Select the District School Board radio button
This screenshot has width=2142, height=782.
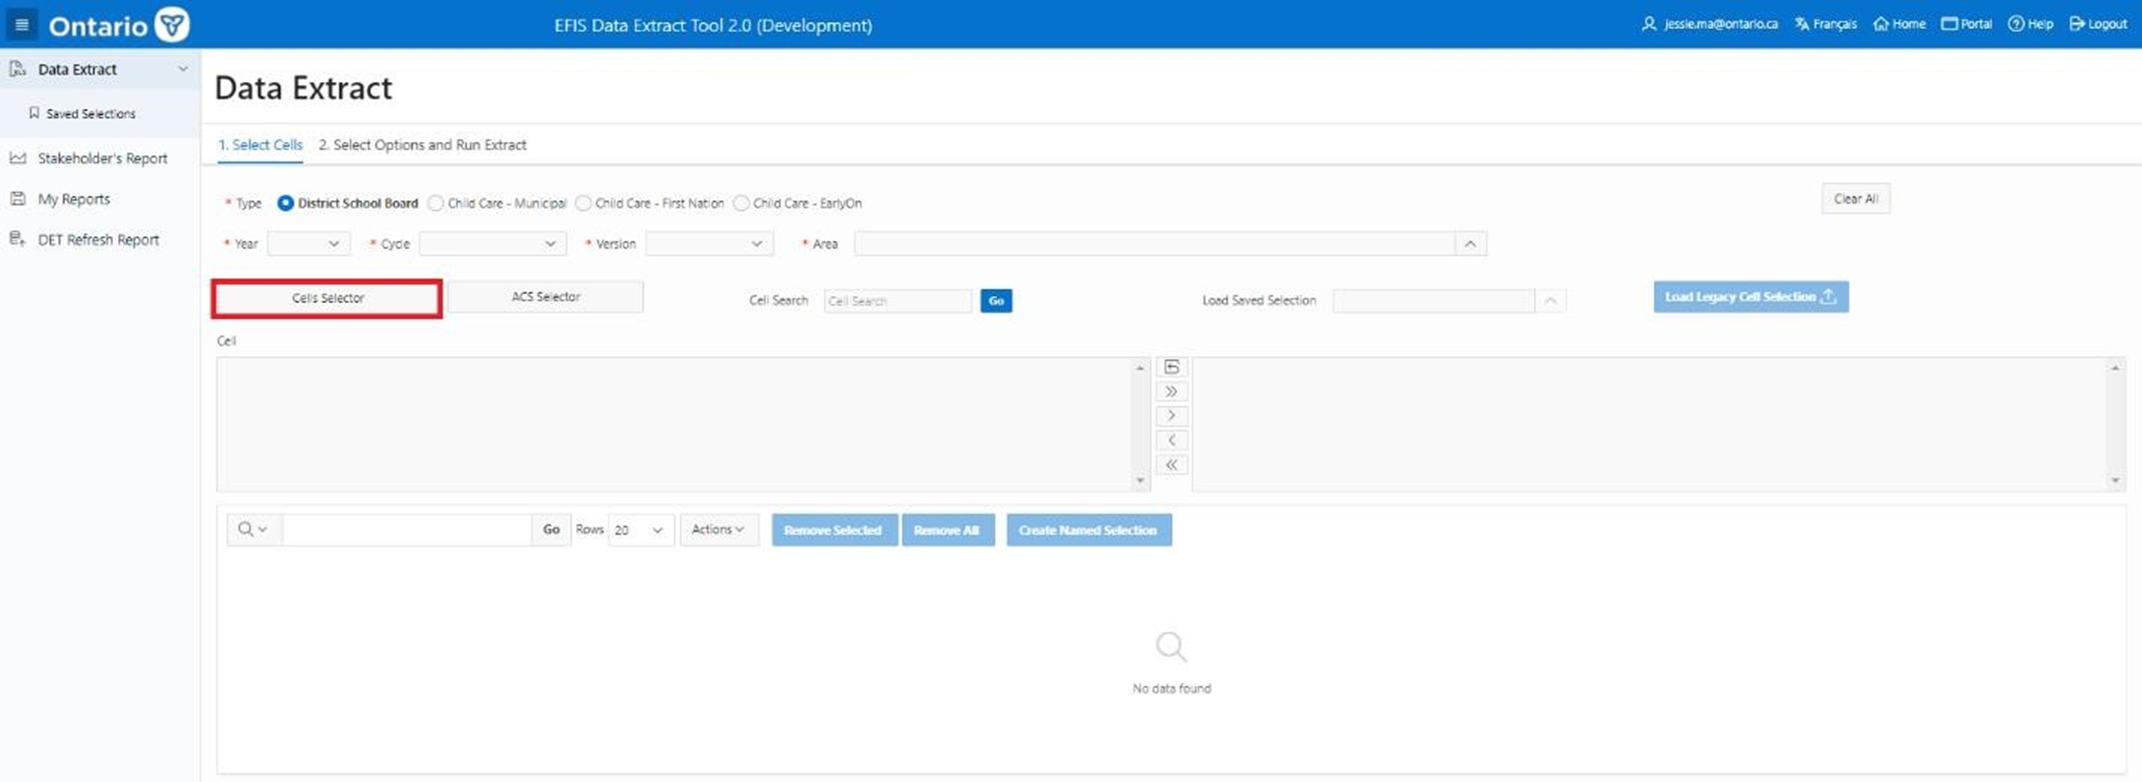coord(286,203)
